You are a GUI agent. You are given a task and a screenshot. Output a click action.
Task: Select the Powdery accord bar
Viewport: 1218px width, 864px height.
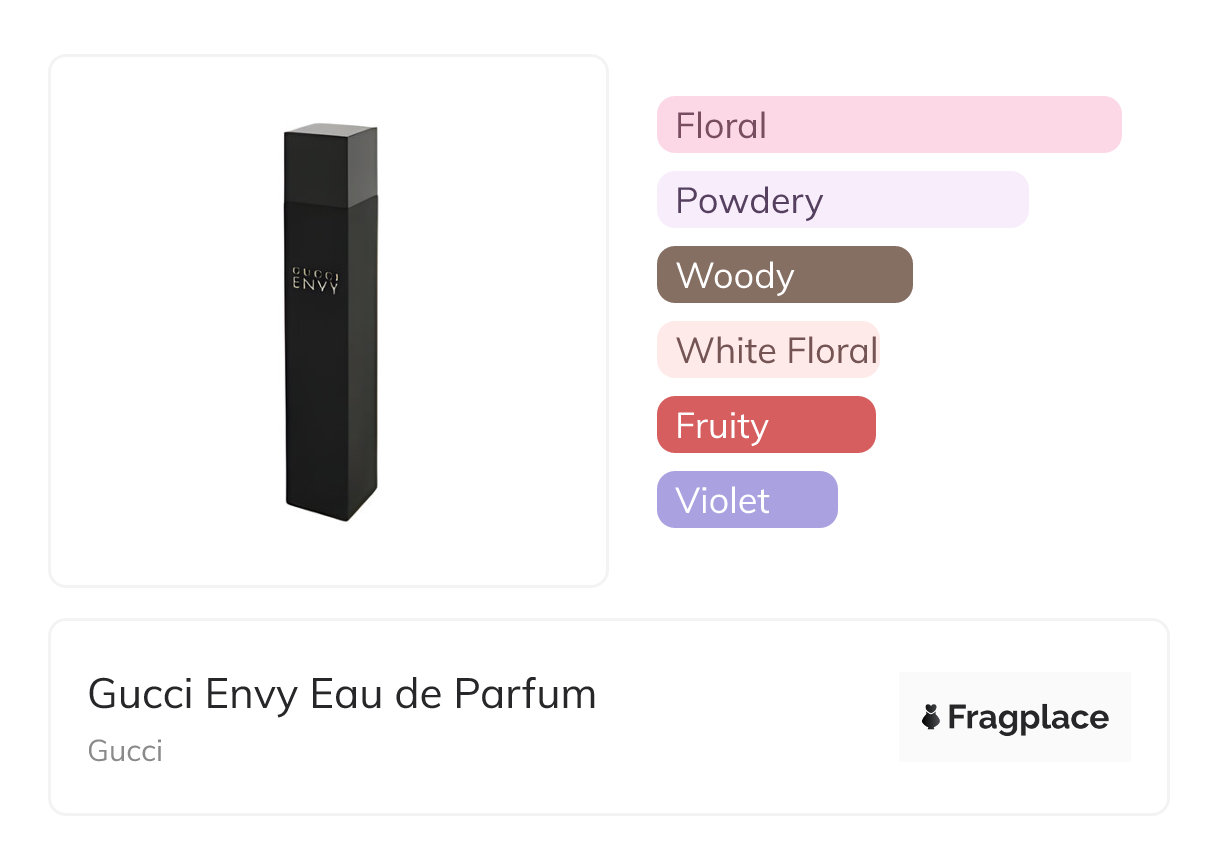843,200
